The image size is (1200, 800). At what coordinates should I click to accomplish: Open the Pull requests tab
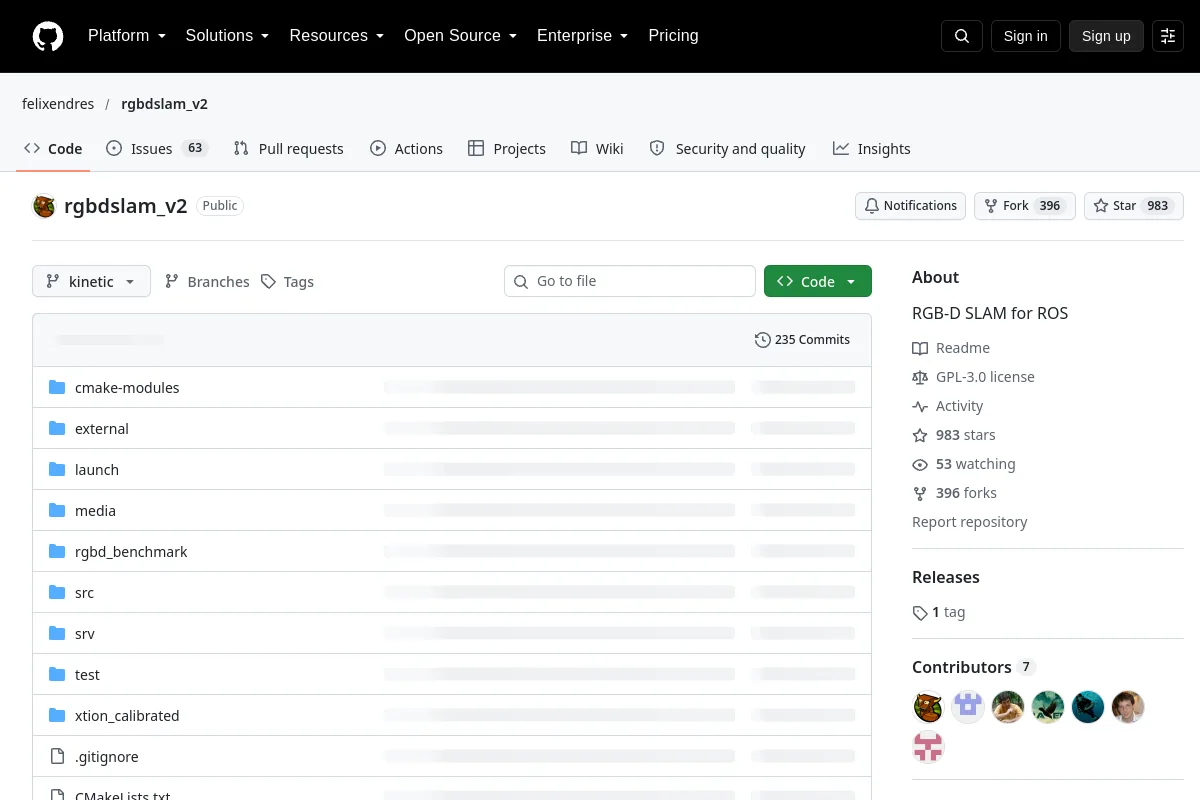click(288, 149)
